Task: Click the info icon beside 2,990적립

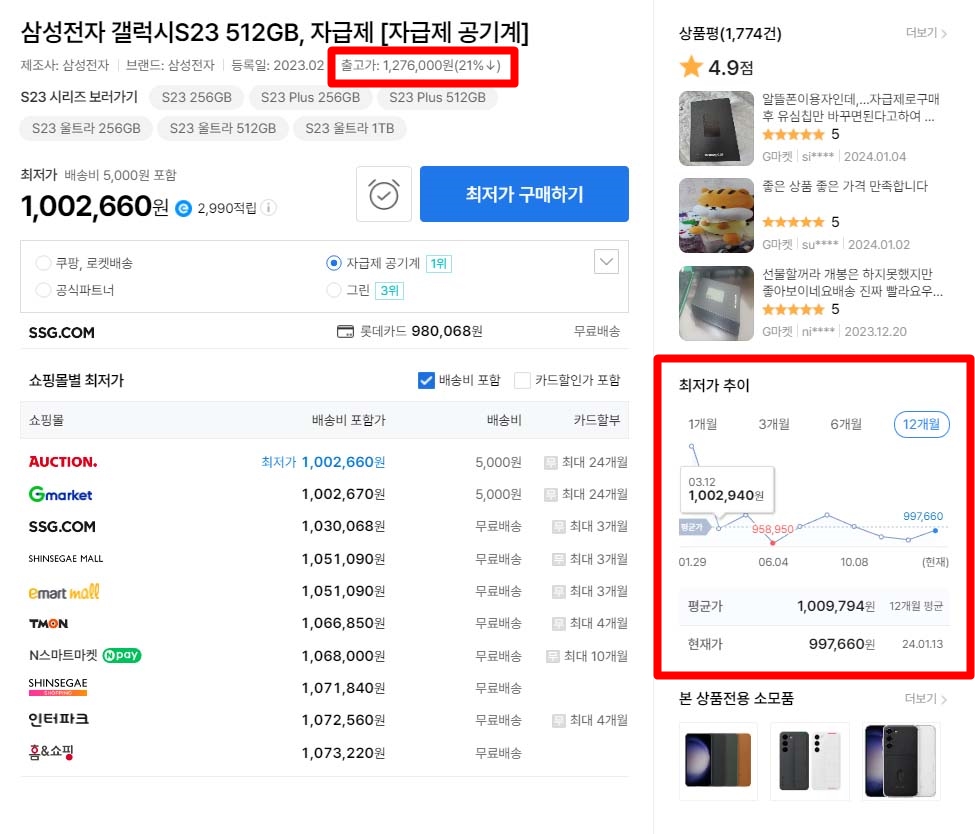Action: coord(269,208)
